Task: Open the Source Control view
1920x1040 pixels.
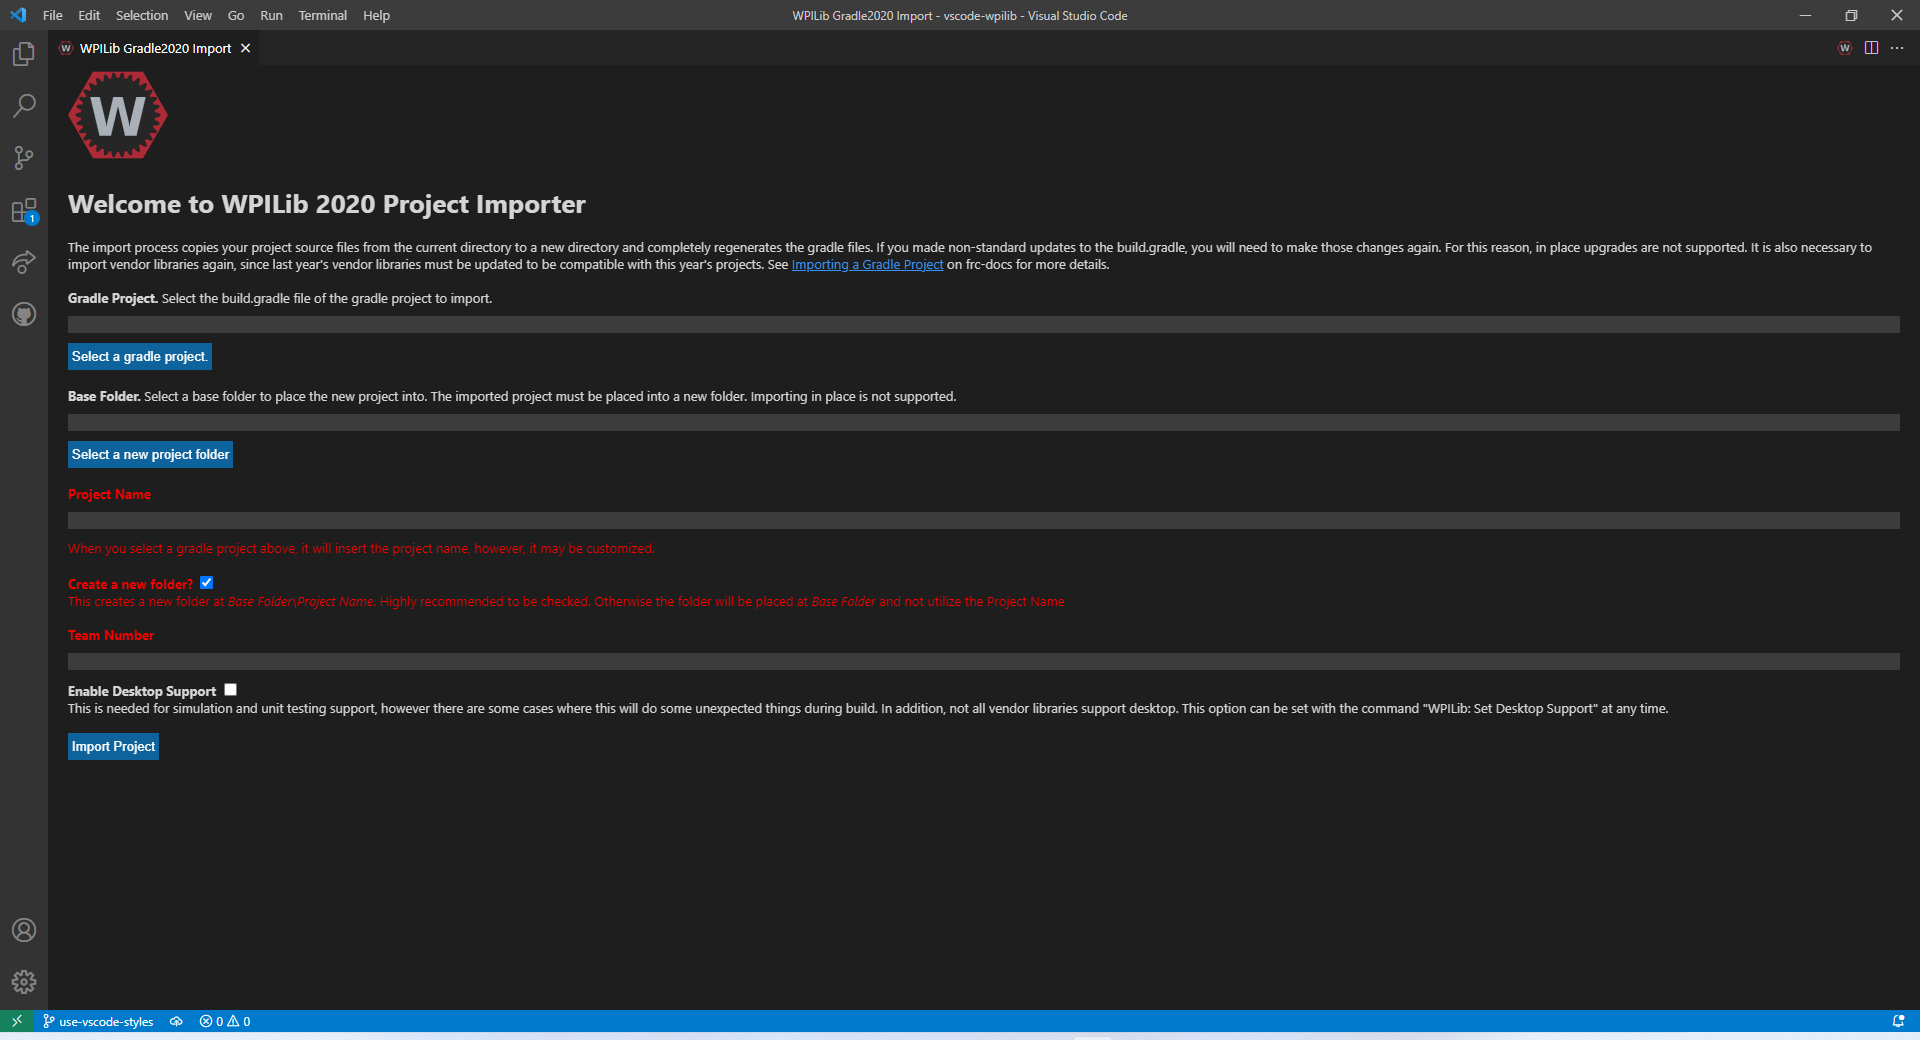Action: (24, 158)
